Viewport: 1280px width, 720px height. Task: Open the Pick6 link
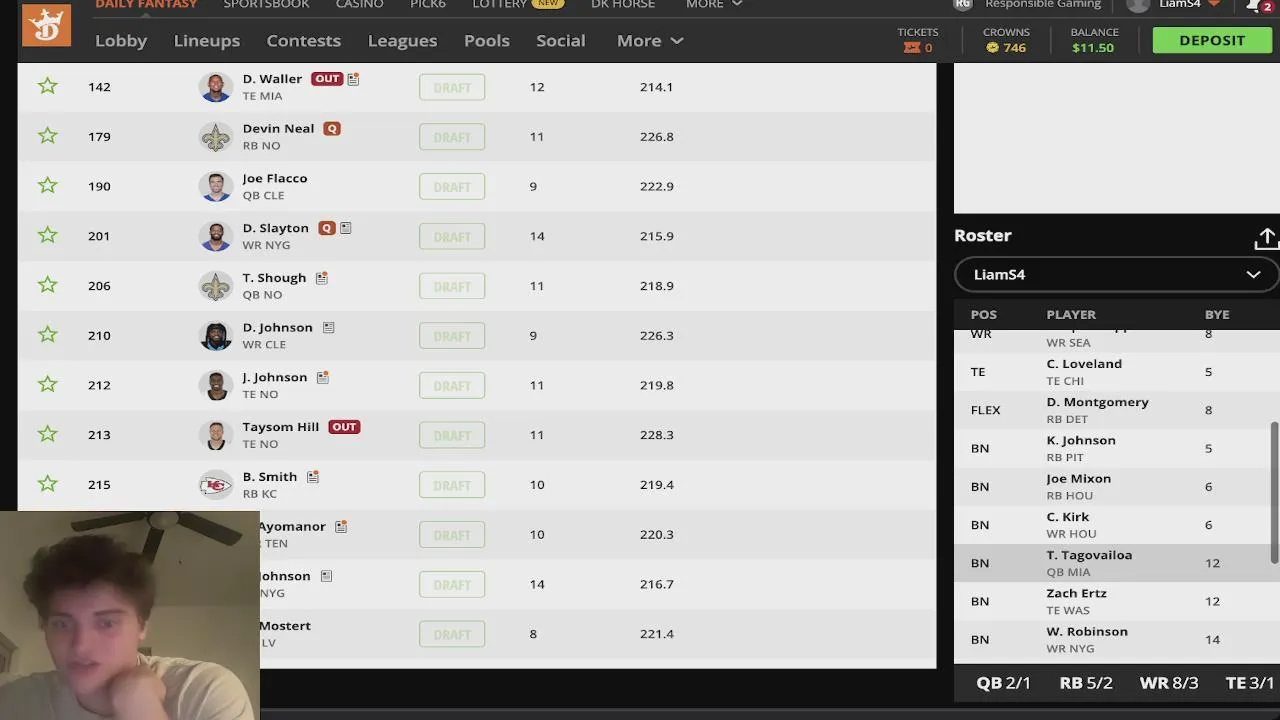(x=428, y=4)
